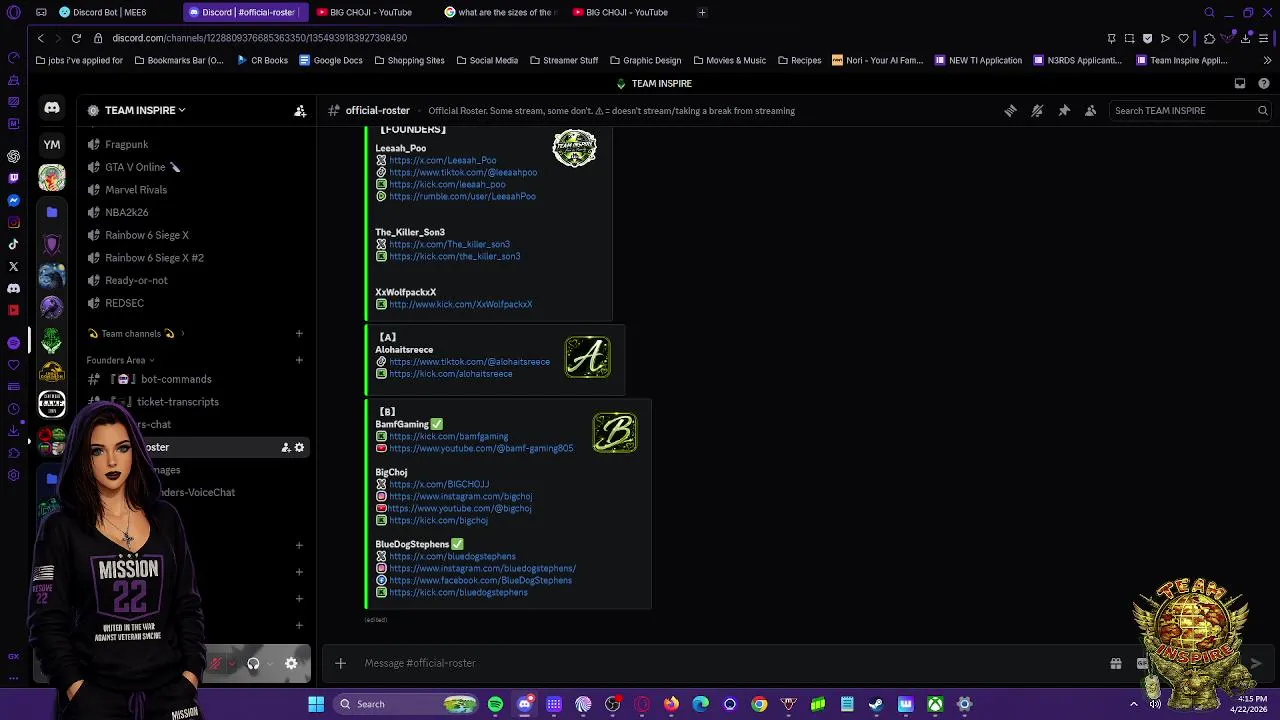Viewport: 1280px width, 720px height.
Task: Open TEAM INSPIRE server dropdown menu
Action: point(145,110)
